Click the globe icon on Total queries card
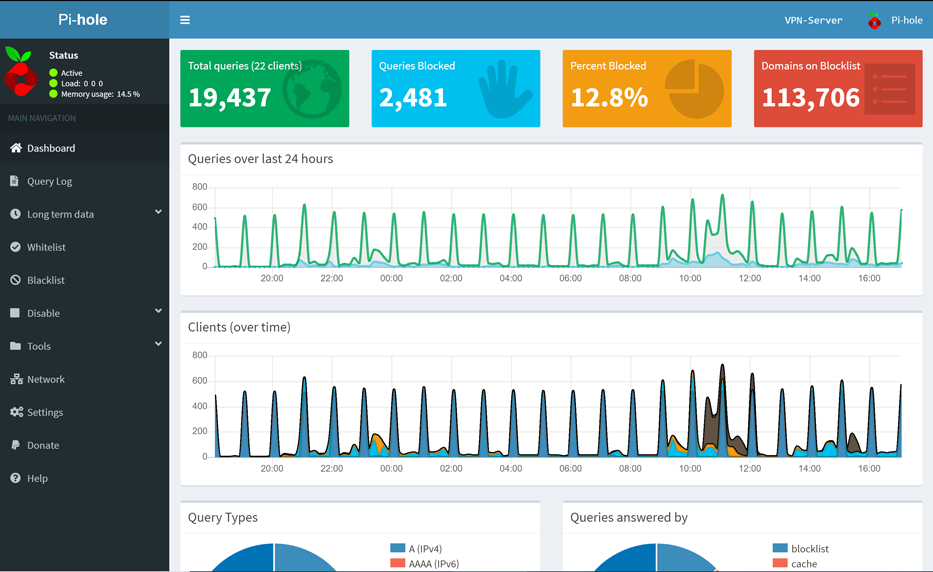This screenshot has height=572, width=933. [312, 89]
